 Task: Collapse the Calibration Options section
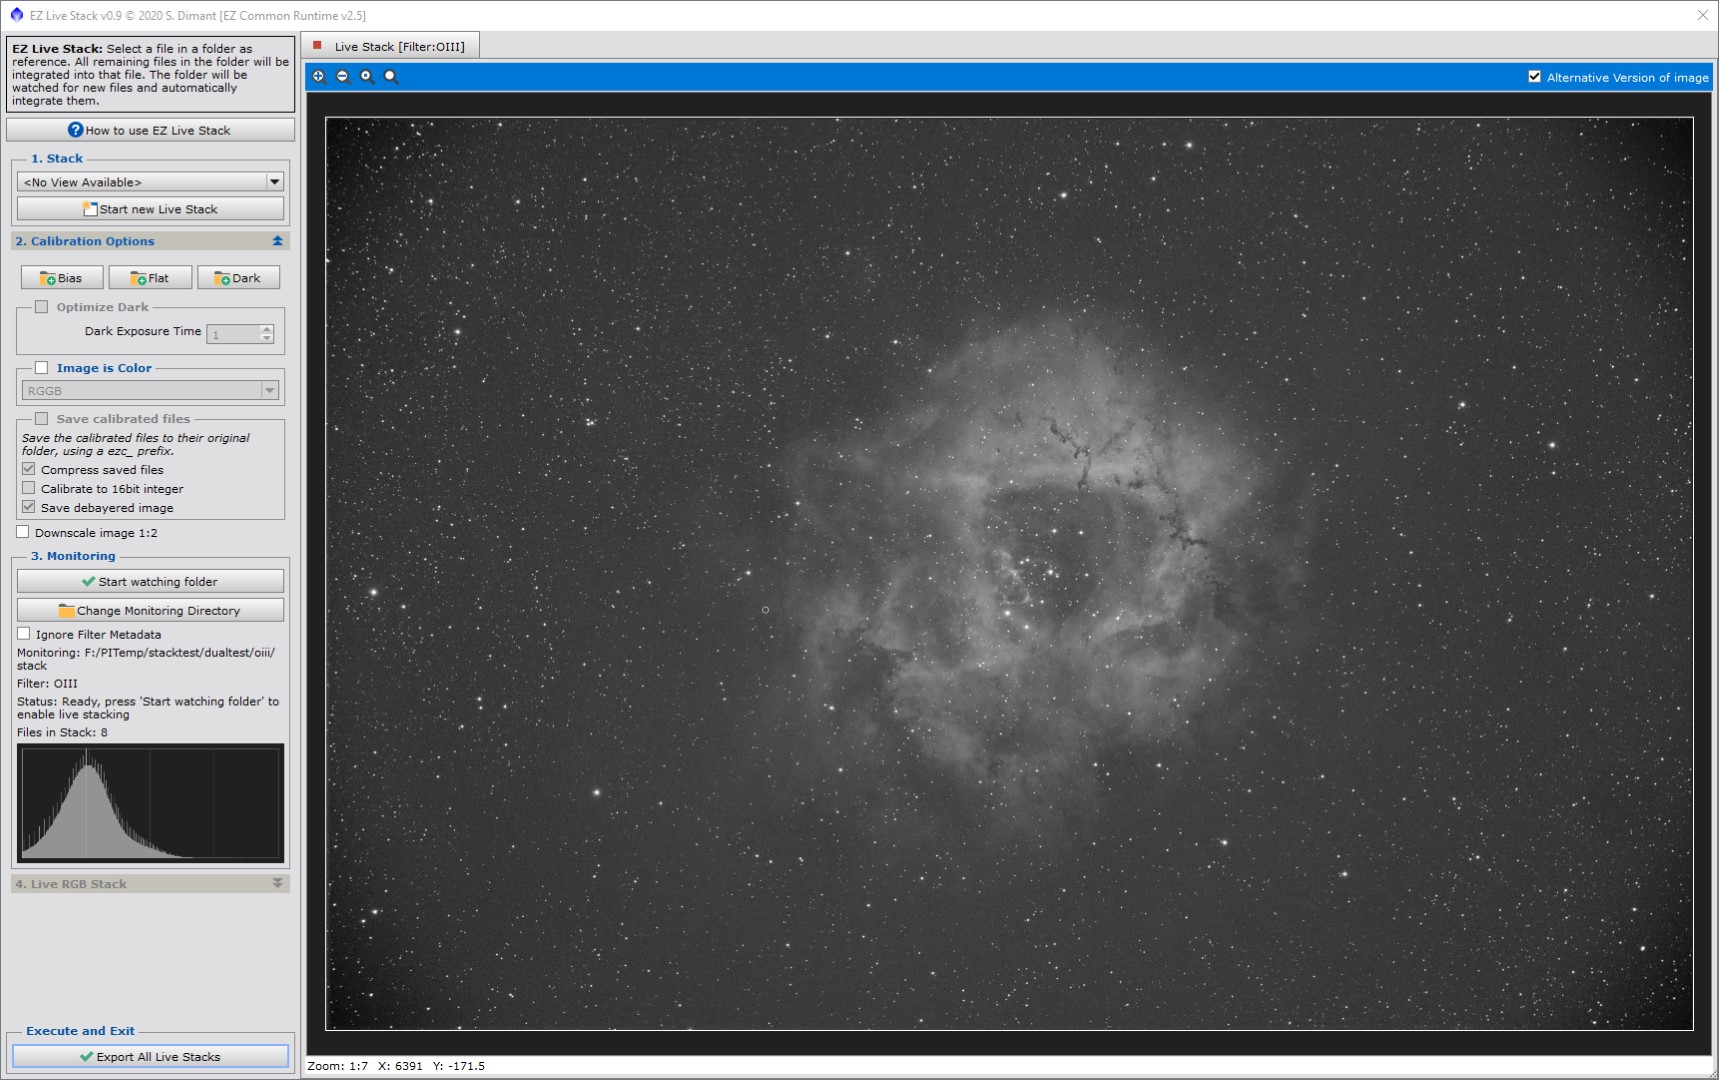click(x=278, y=241)
